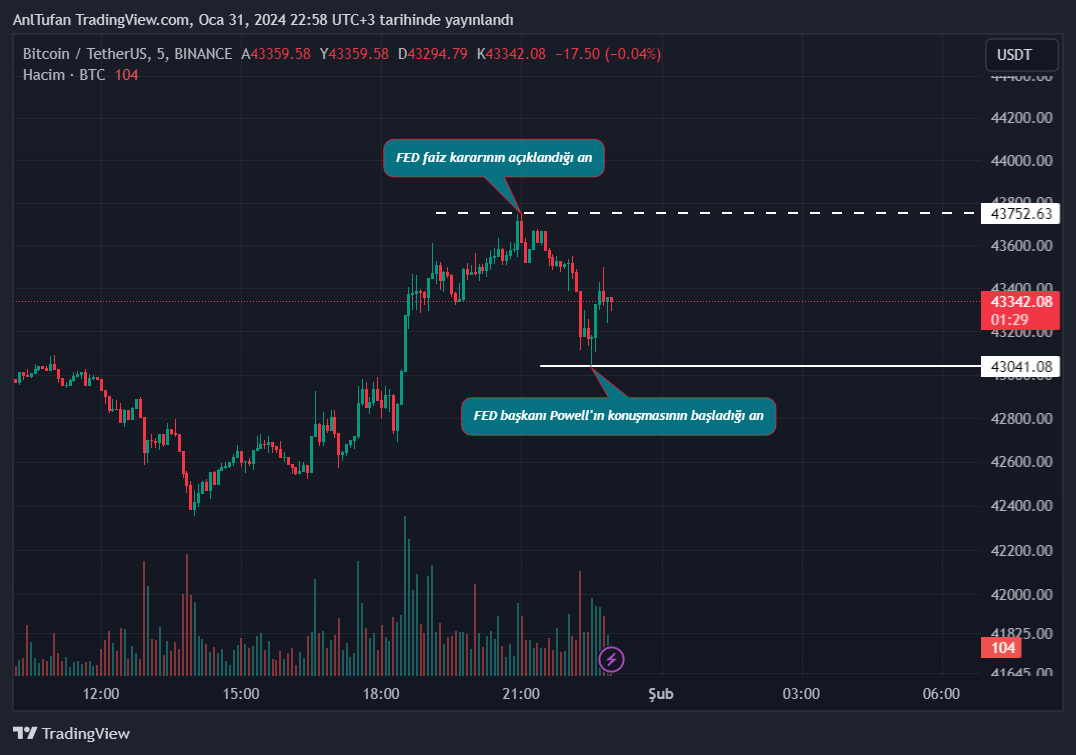Click the 43752.63 price label
1076x755 pixels.
click(x=1022, y=213)
